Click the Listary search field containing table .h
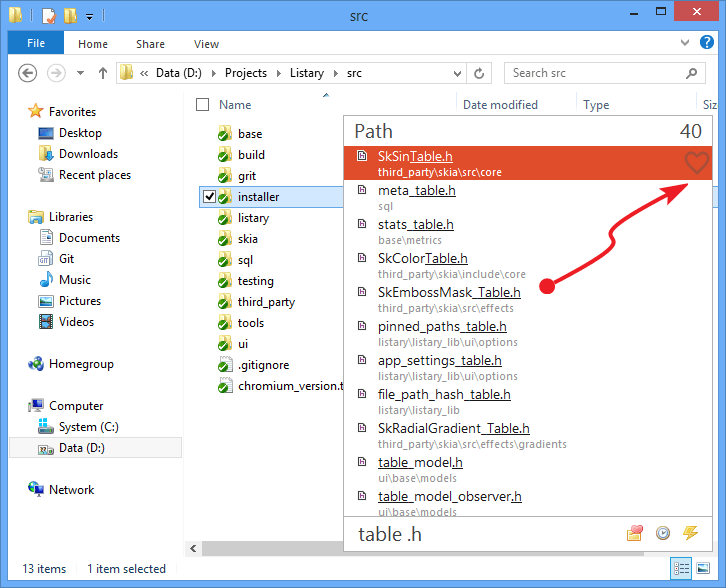 click(480, 534)
